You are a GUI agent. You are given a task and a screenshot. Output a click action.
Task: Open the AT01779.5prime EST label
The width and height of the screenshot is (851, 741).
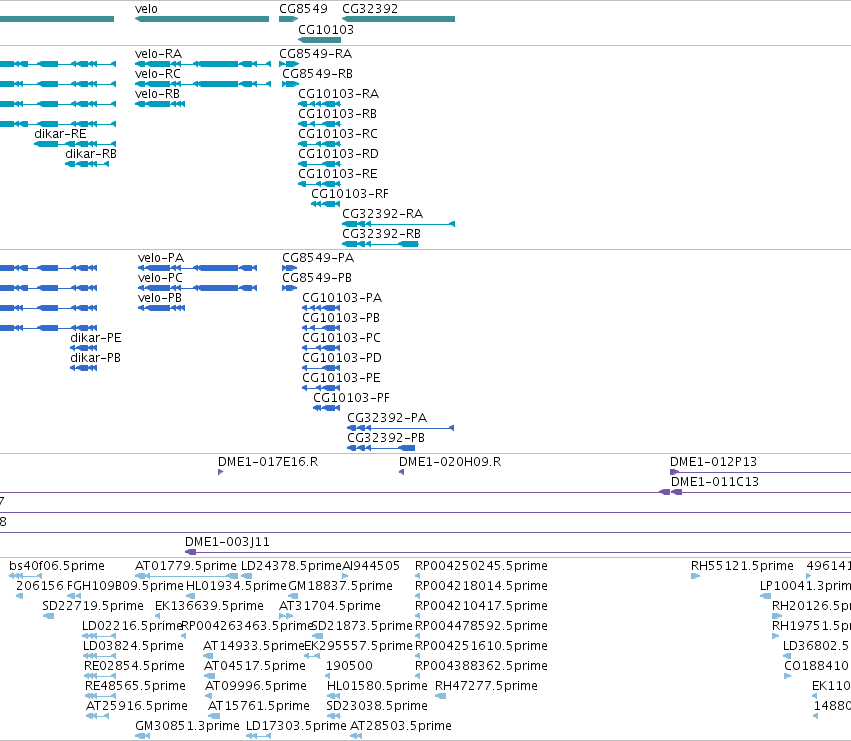click(186, 566)
